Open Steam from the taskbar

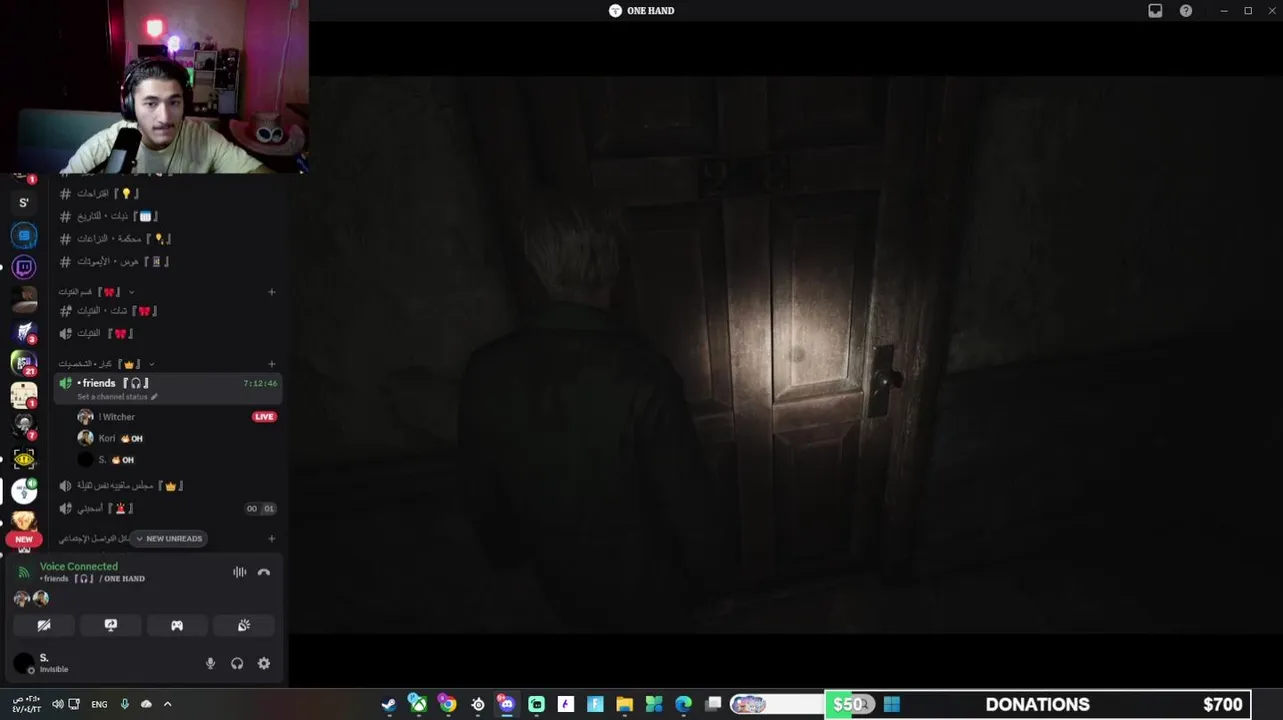(389, 704)
